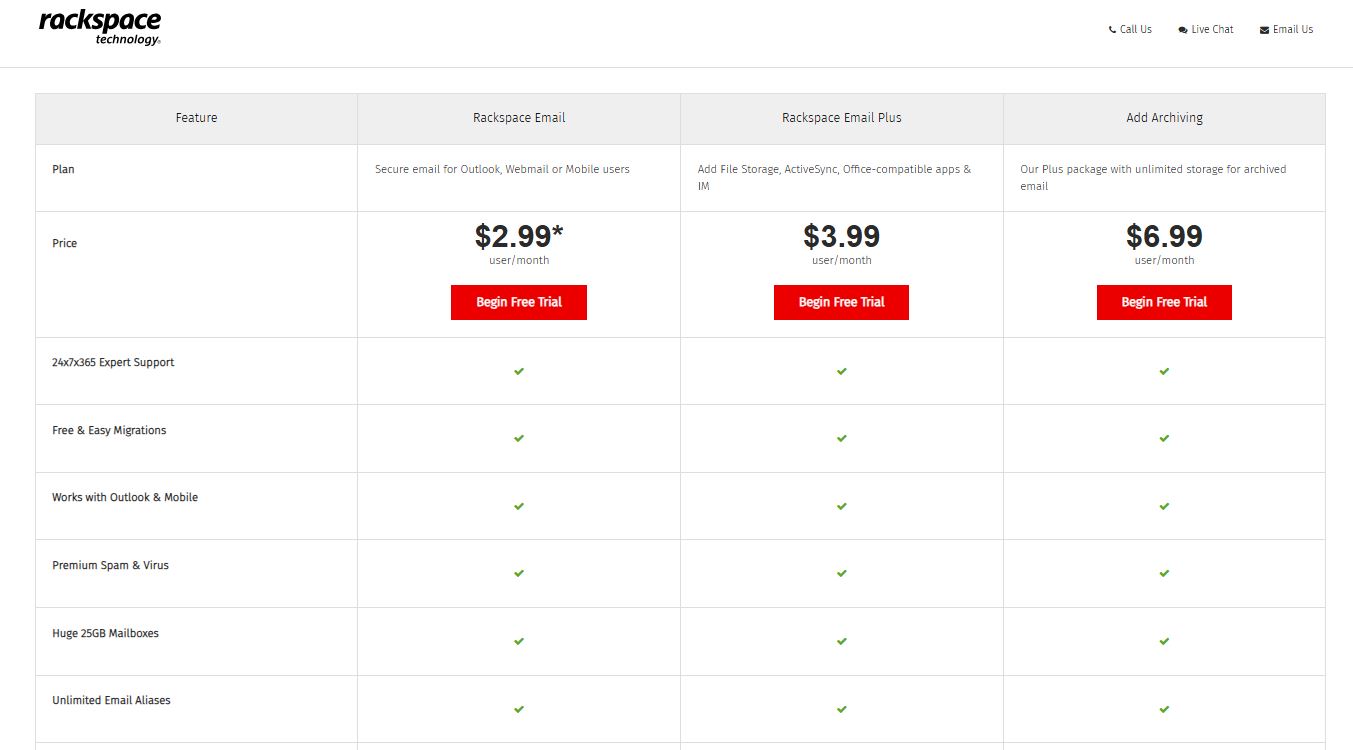Click the Unlimited Email Aliases feature label
The height and width of the screenshot is (750, 1353).
pos(111,700)
